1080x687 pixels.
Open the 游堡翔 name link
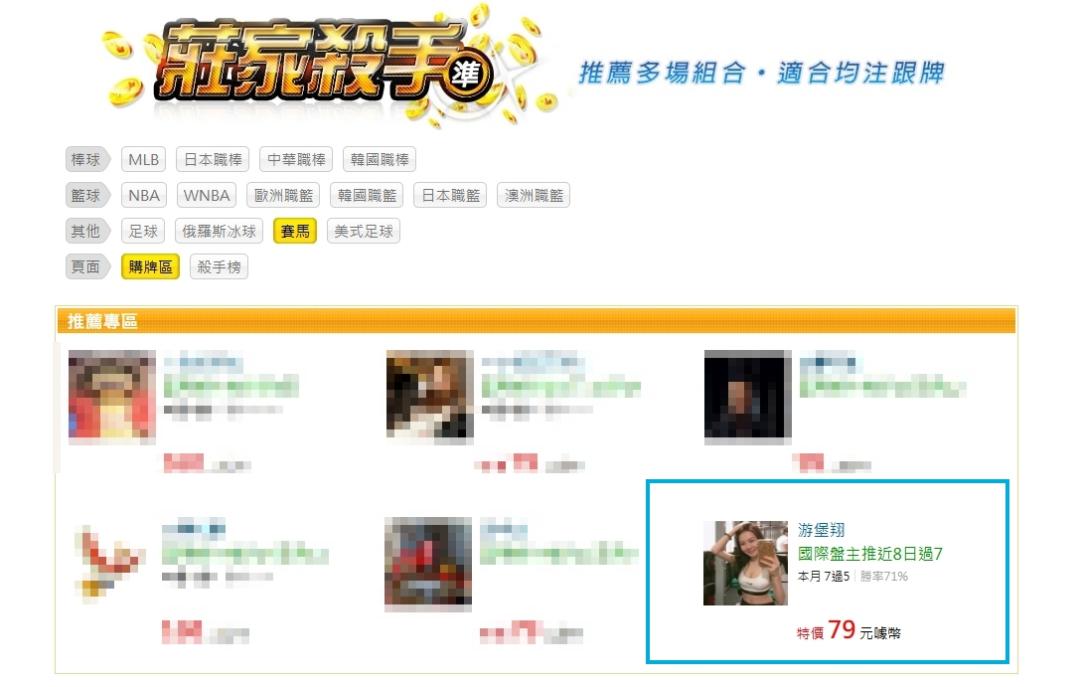(x=821, y=530)
